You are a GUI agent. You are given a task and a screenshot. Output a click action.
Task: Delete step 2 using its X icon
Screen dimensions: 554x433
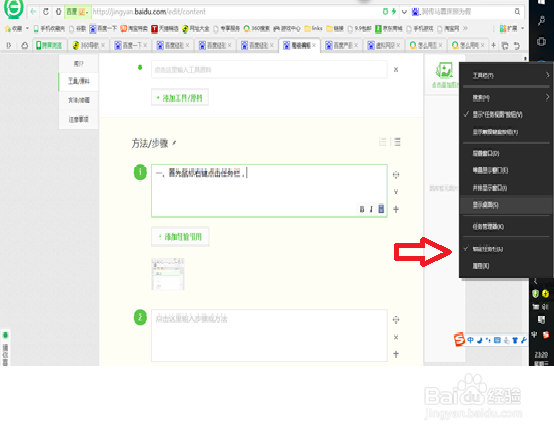point(396,337)
